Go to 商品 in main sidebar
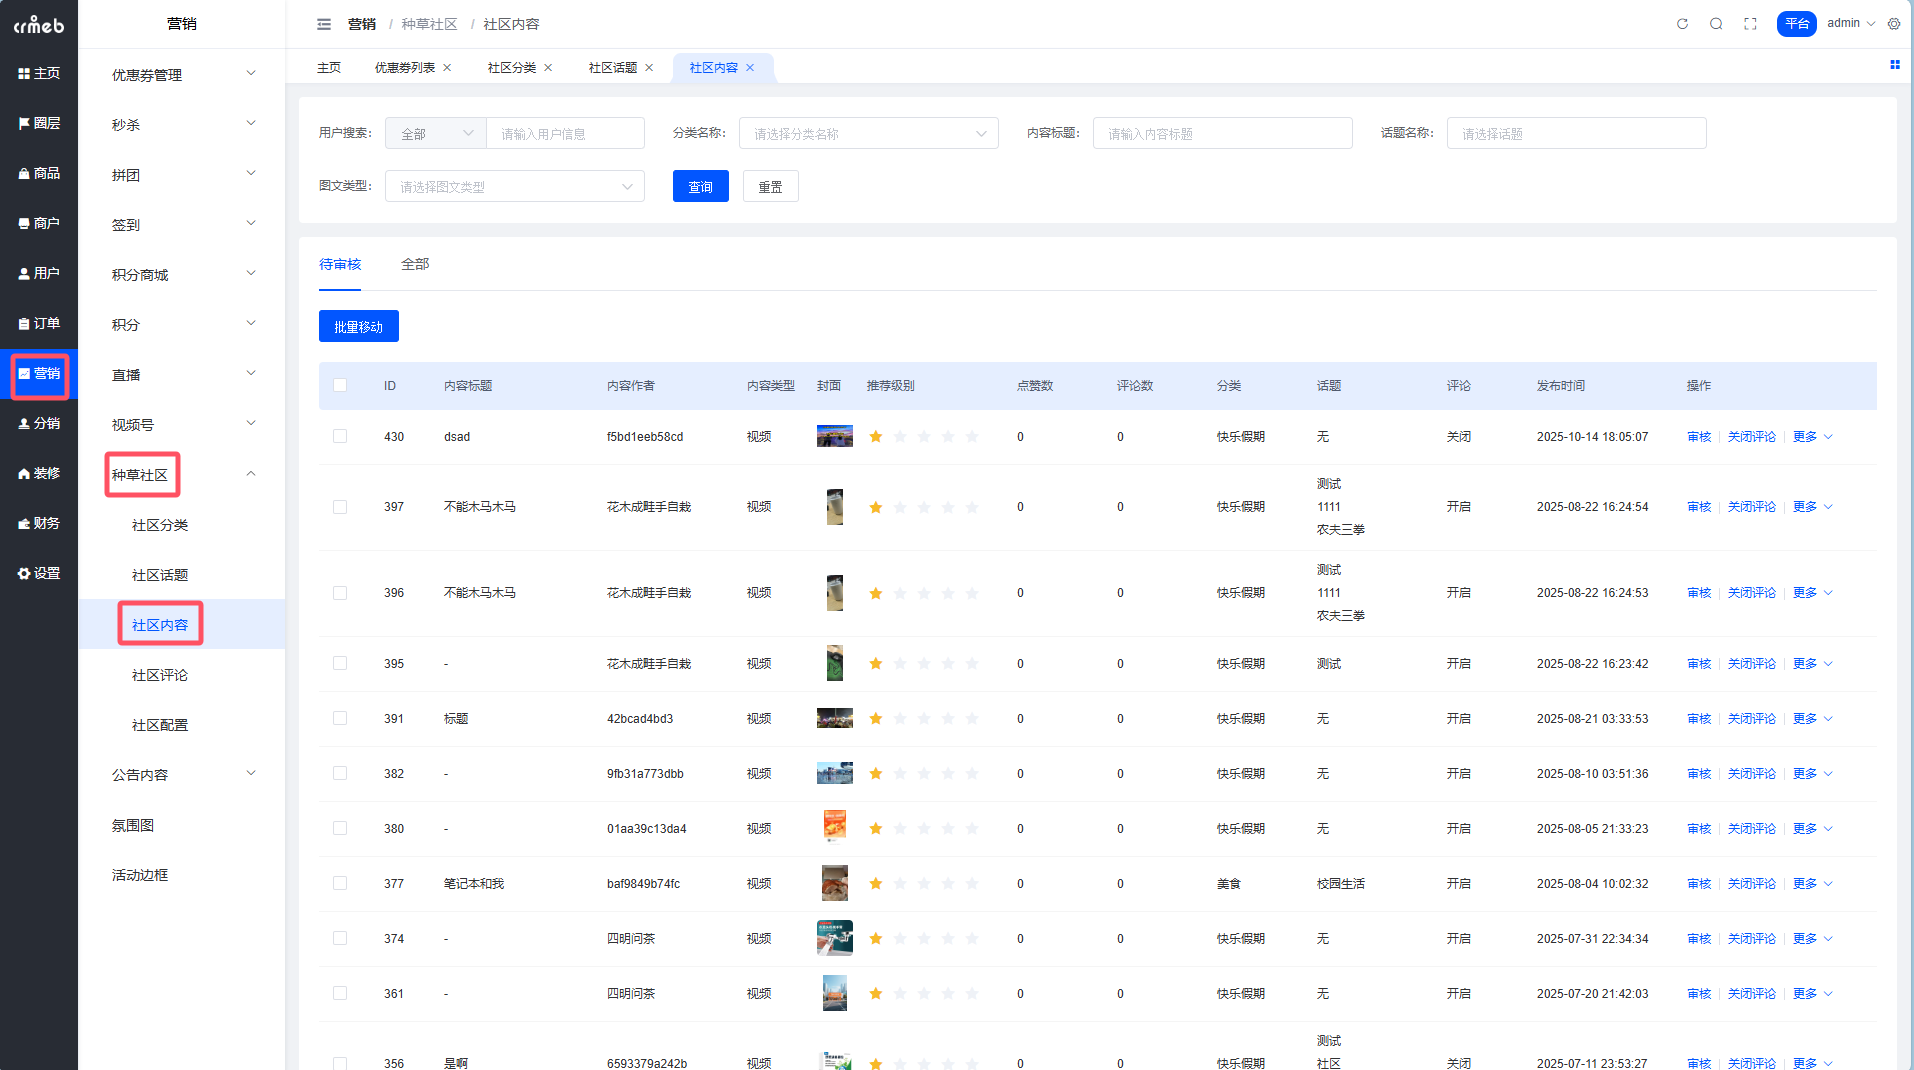The height and width of the screenshot is (1070, 1914). click(x=39, y=173)
